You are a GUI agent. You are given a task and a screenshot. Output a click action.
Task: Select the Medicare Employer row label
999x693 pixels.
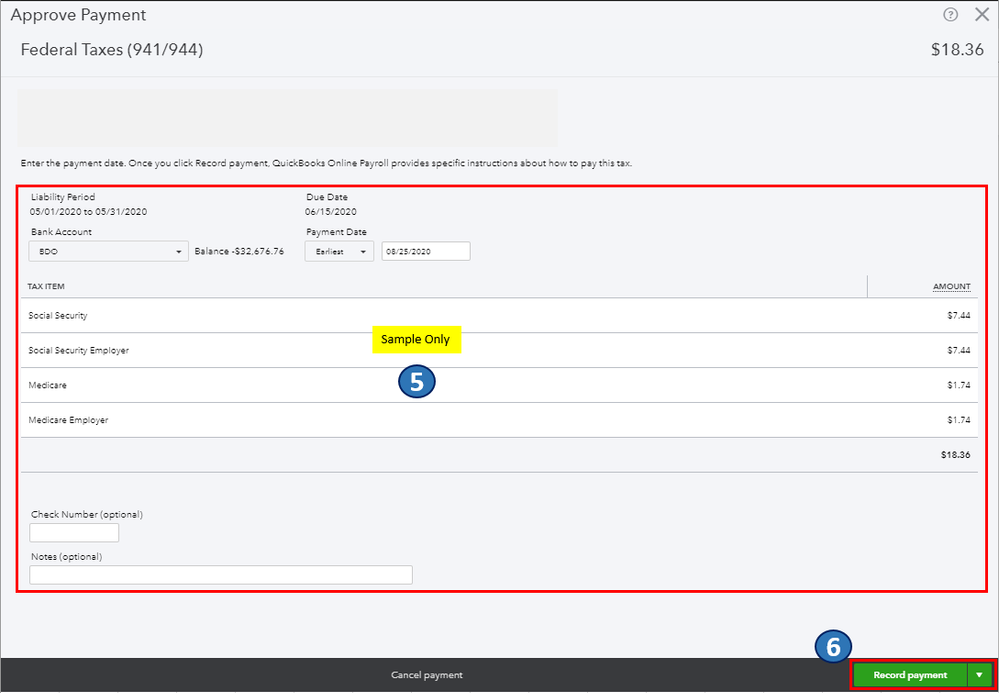tap(69, 420)
